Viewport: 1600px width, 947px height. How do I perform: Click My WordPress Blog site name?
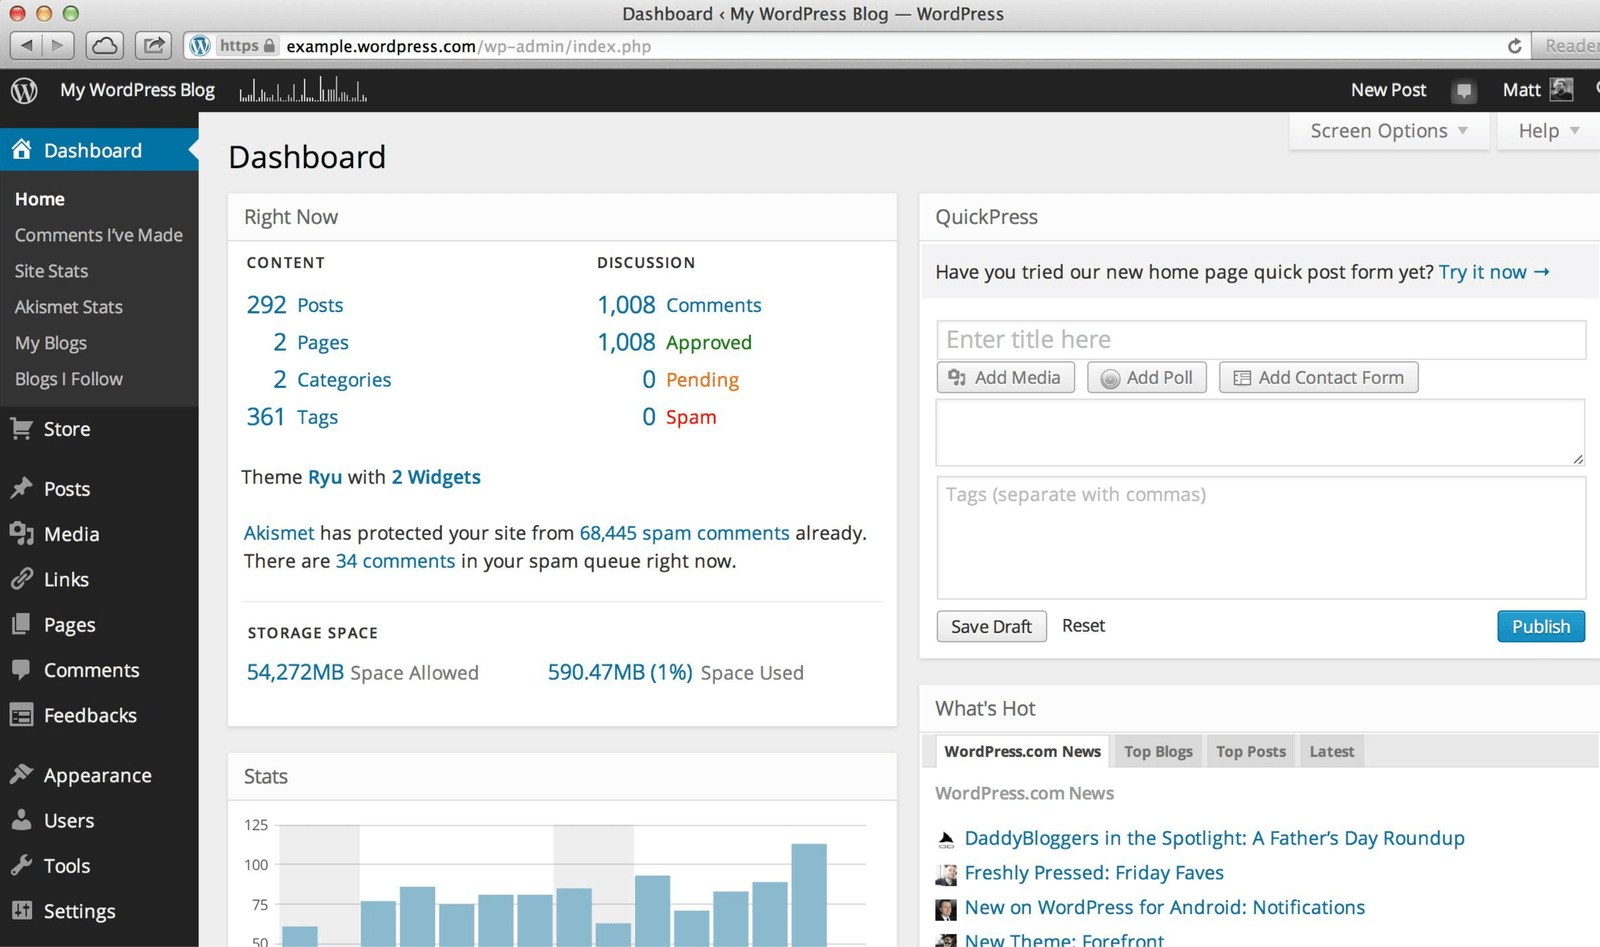(137, 90)
